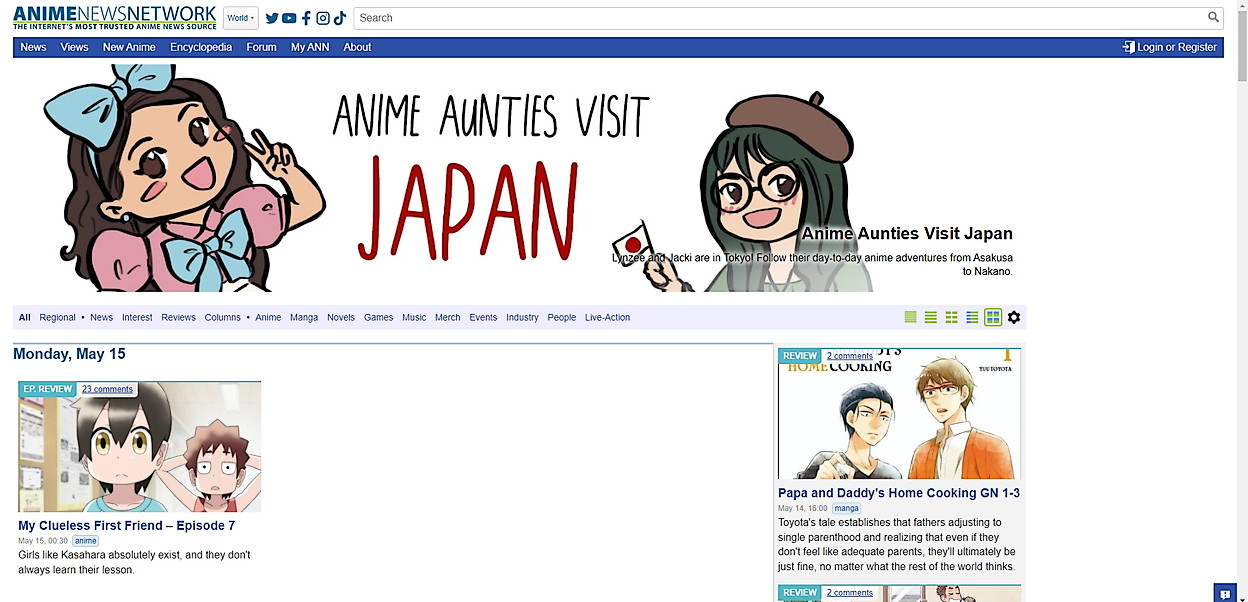
Task: Open the About menu
Action: pos(357,47)
